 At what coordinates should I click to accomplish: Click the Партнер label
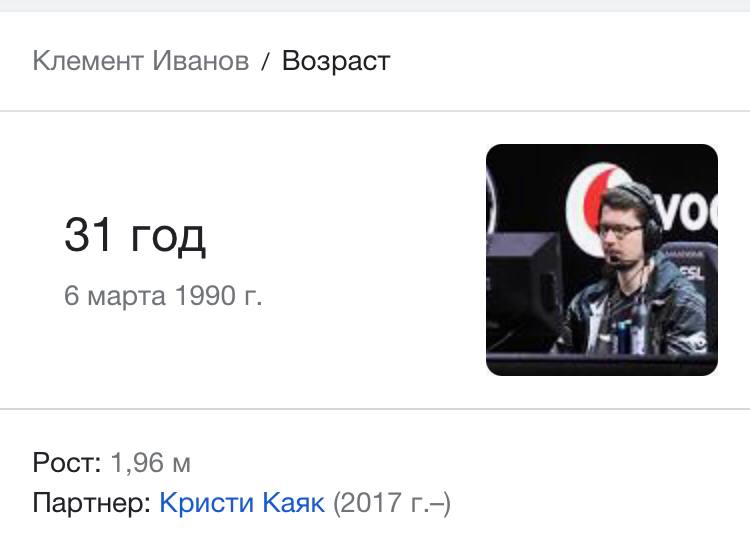(92, 503)
